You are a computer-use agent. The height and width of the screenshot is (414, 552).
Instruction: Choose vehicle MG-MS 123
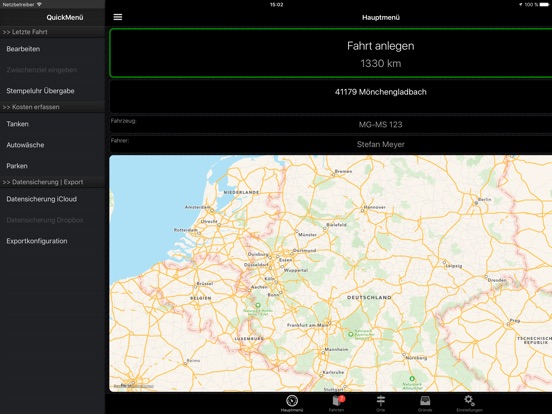coord(331,125)
